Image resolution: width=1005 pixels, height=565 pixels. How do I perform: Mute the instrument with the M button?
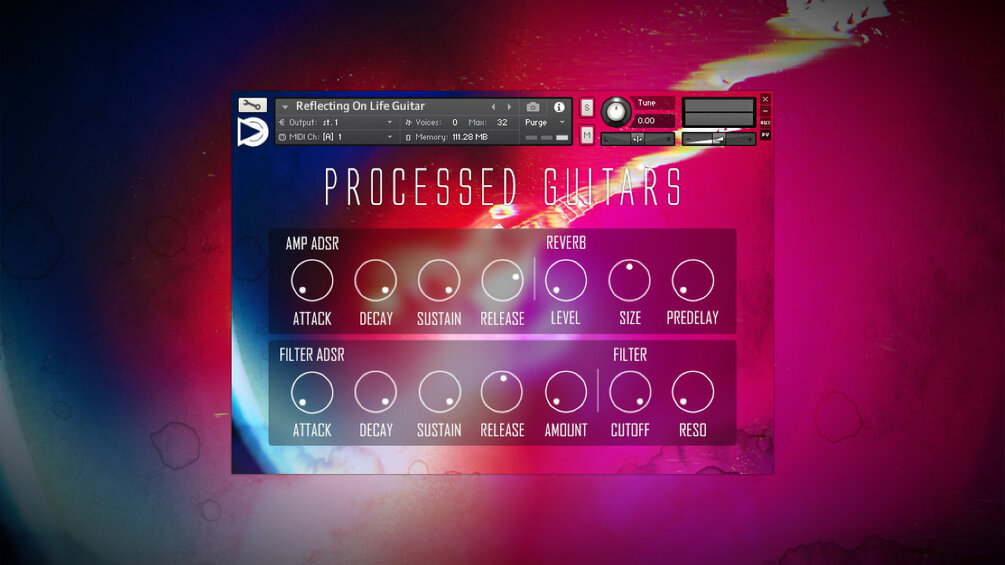coord(586,135)
